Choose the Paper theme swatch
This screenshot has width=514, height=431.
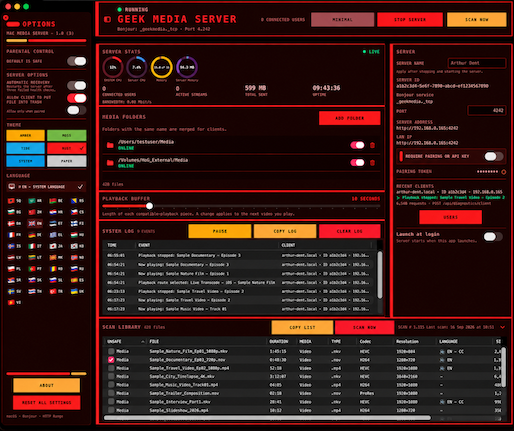point(67,161)
